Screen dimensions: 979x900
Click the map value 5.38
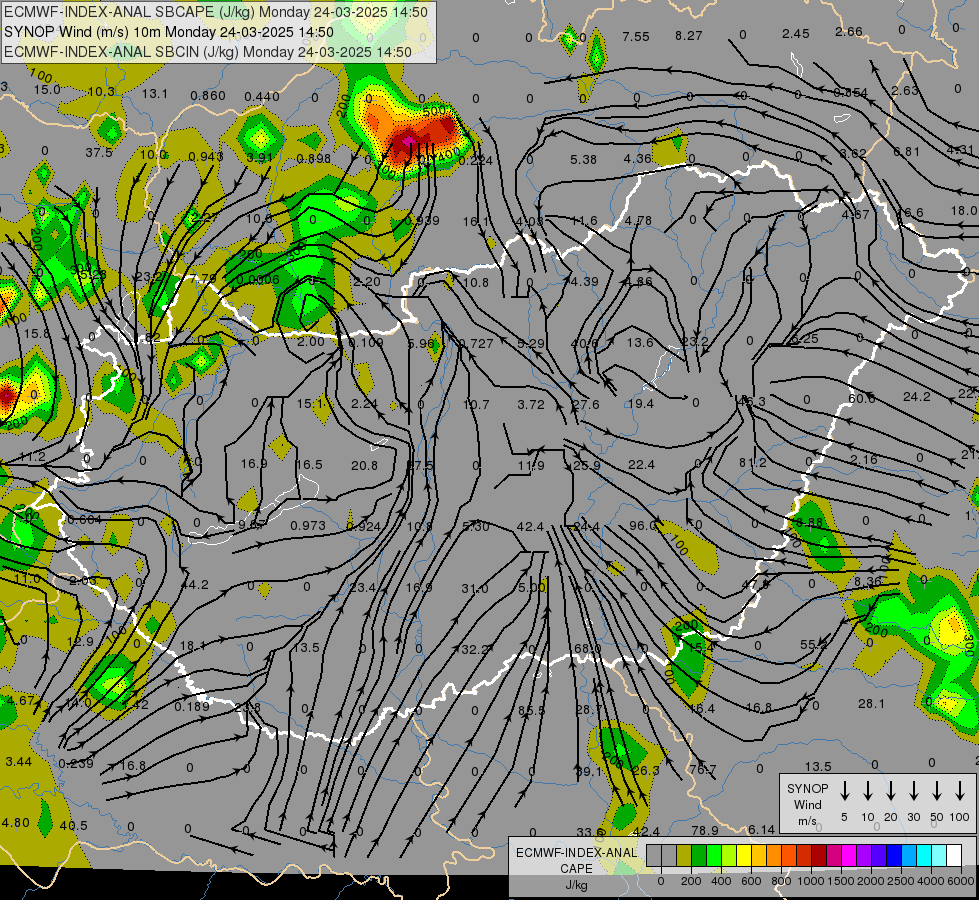pos(583,160)
